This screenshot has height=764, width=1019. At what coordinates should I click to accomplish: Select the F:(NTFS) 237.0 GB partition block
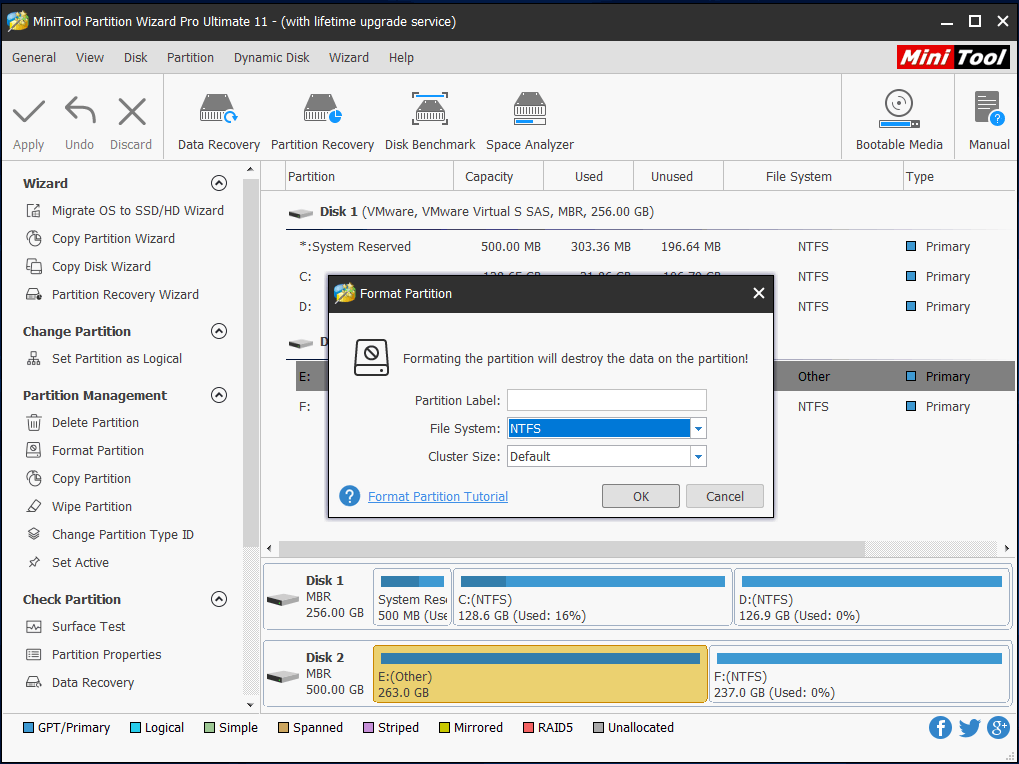(859, 674)
